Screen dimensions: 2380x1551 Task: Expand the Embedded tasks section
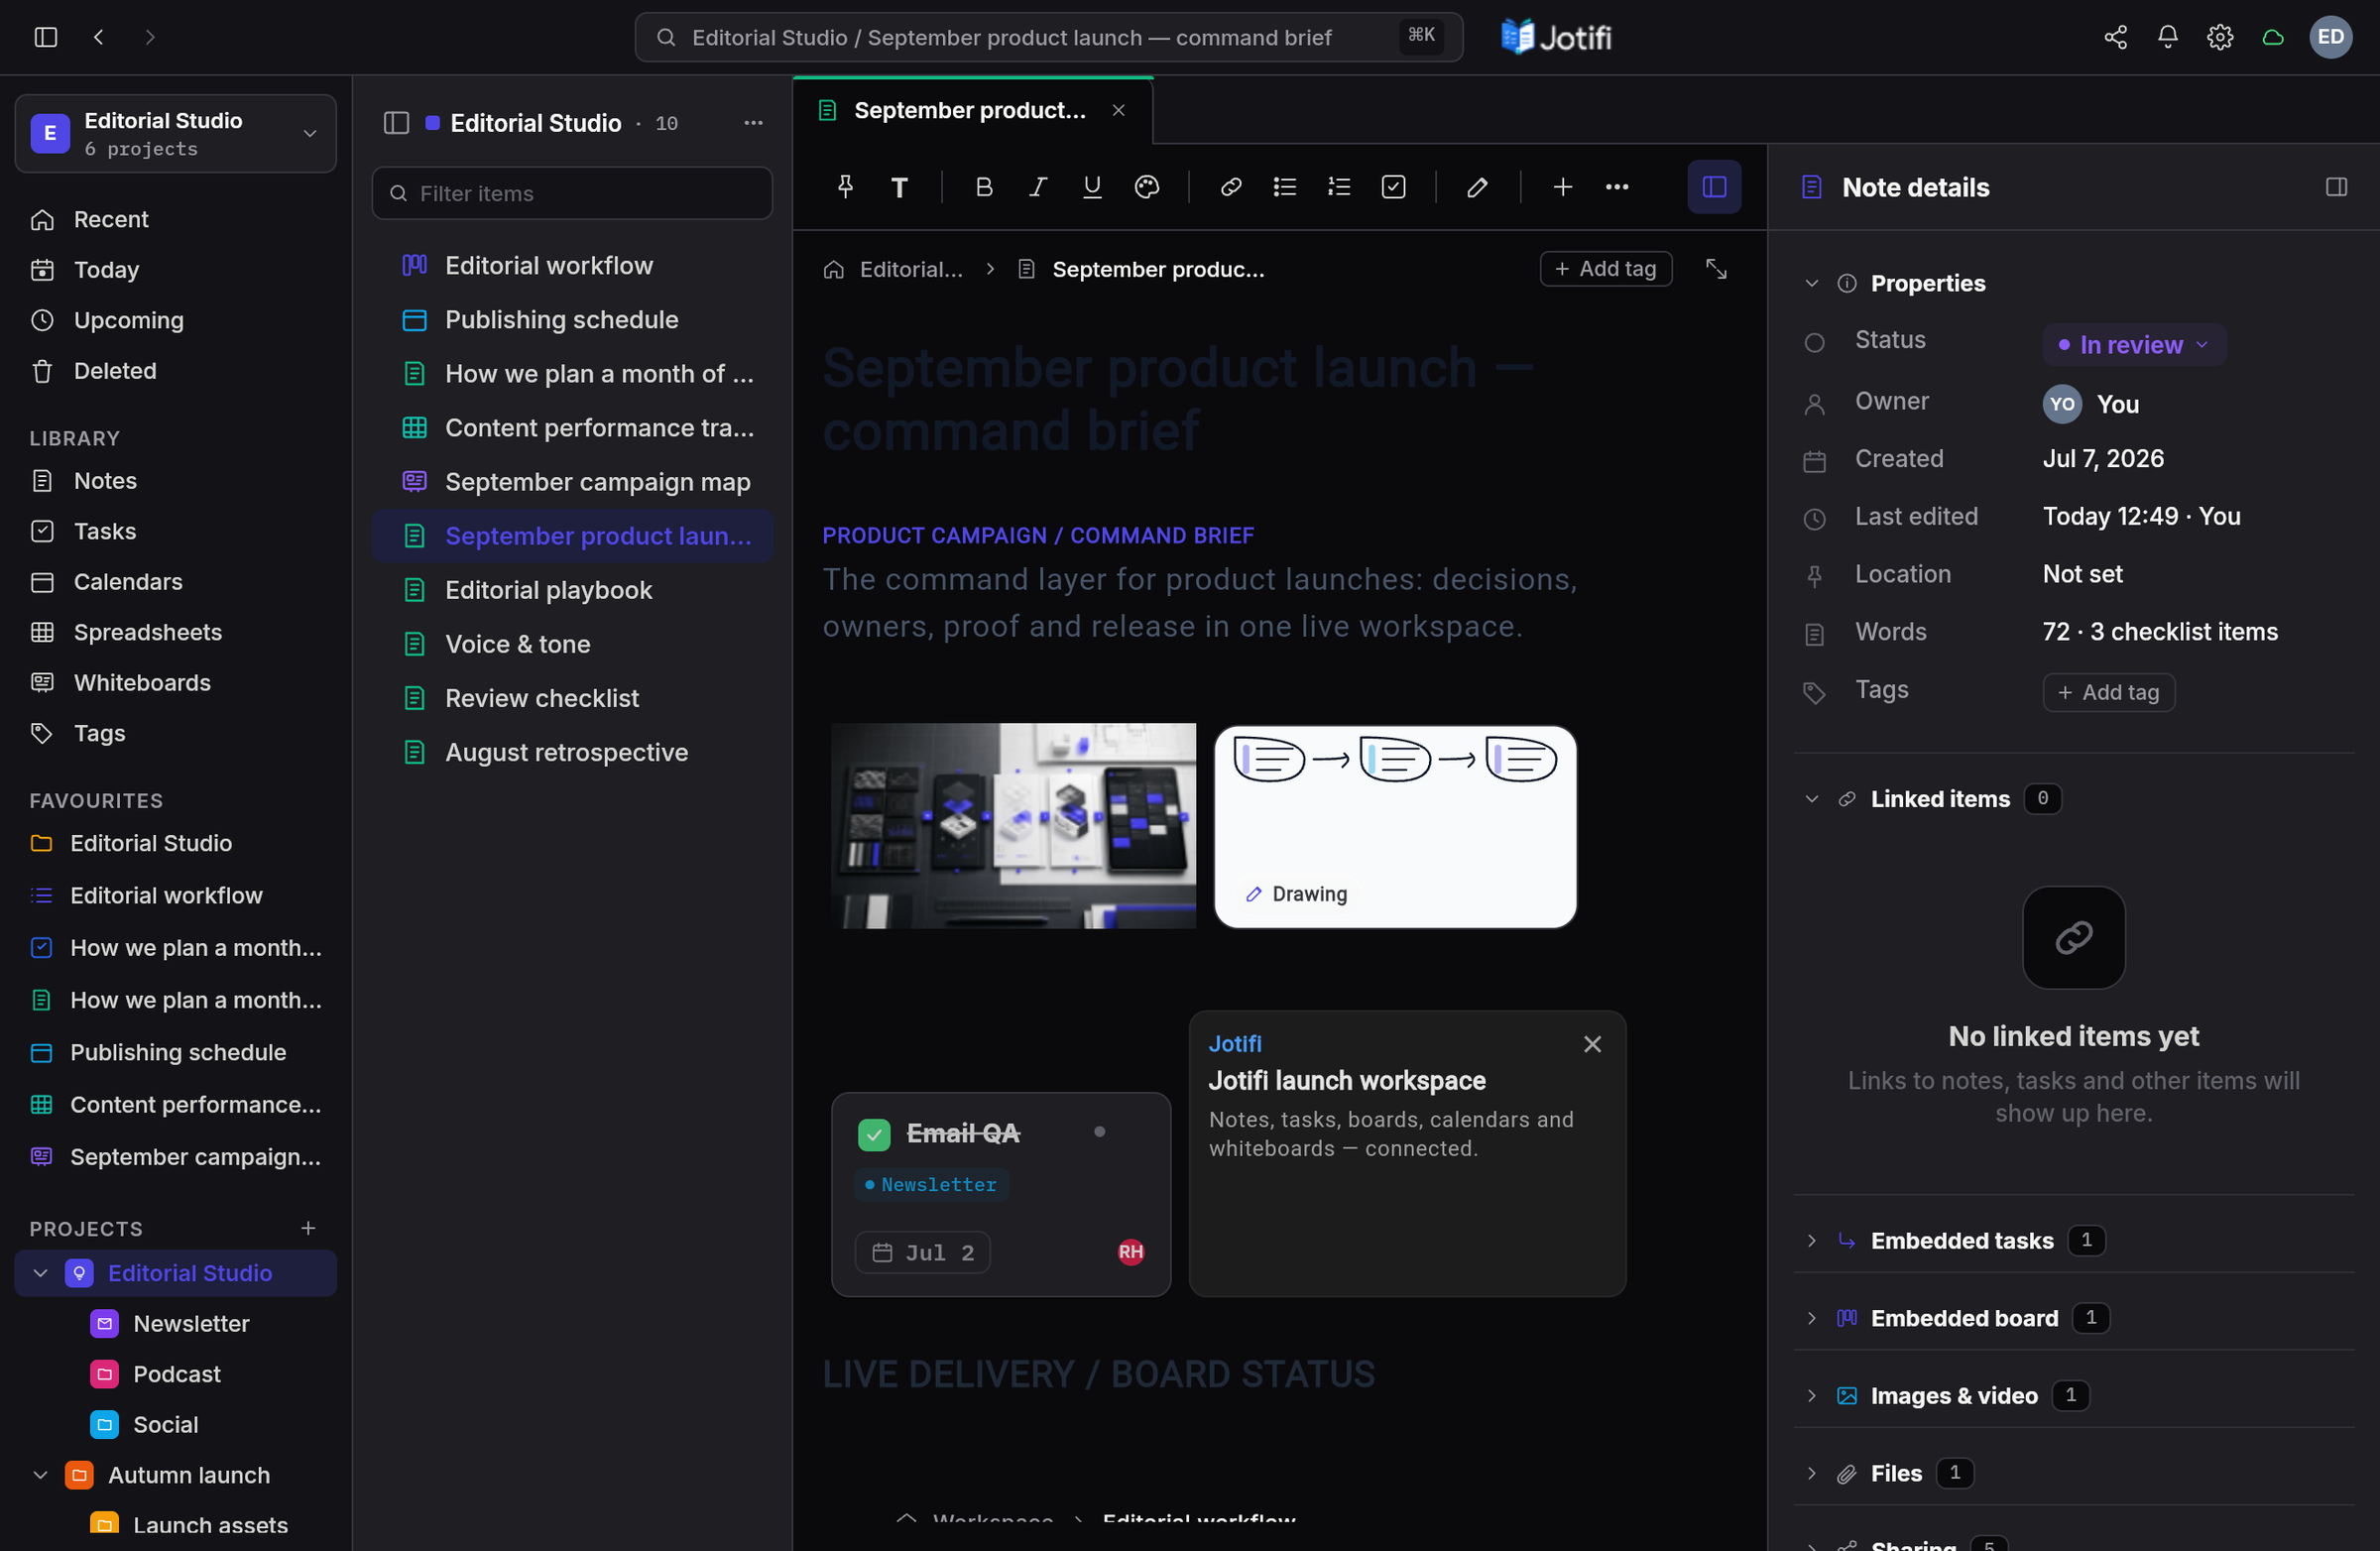[1811, 1241]
